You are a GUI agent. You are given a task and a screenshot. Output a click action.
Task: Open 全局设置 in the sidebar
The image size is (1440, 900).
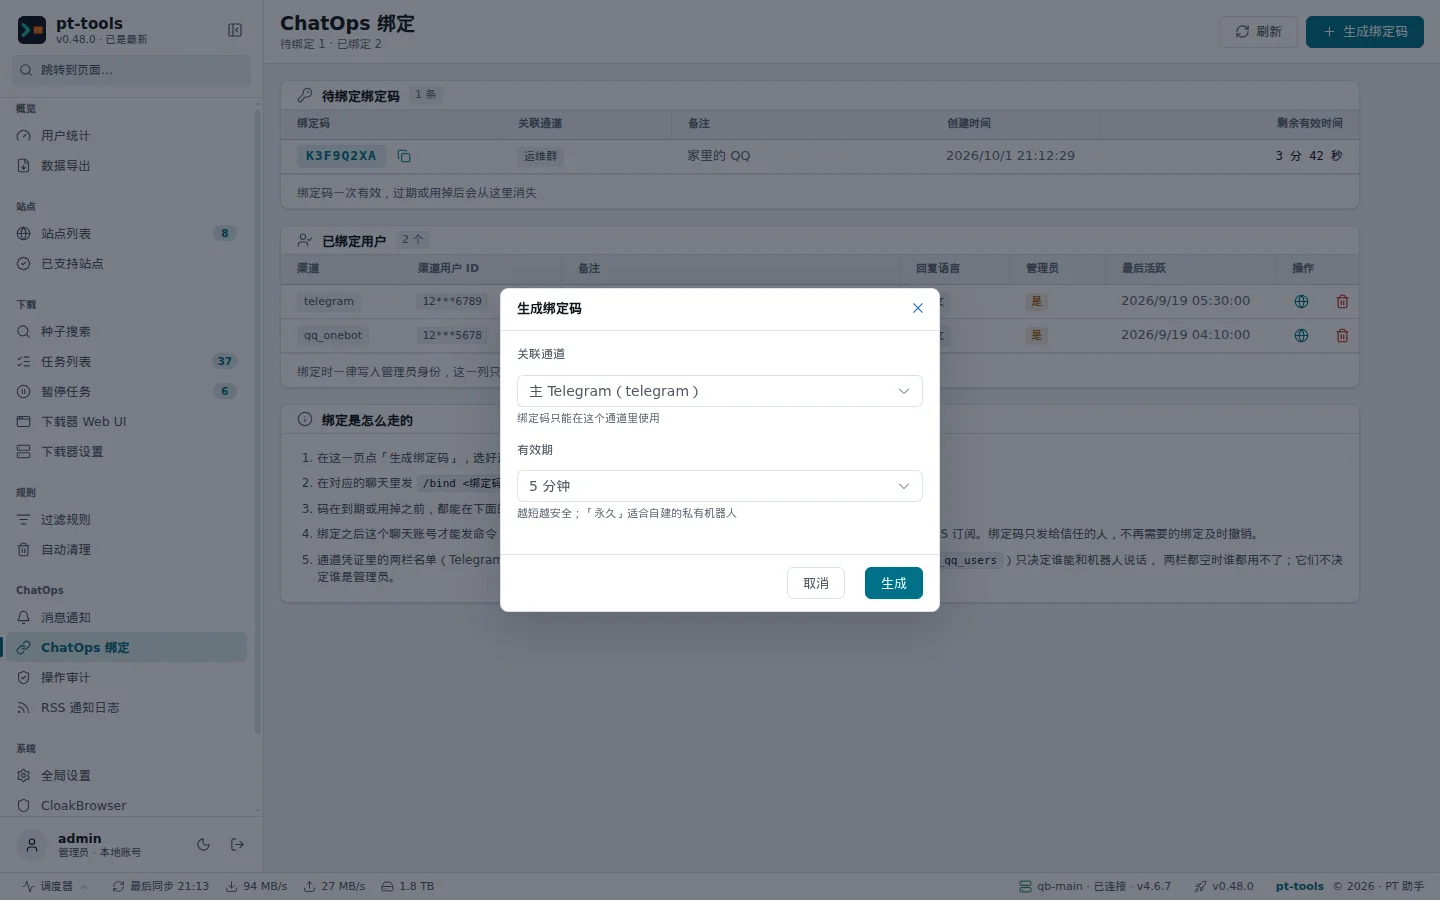click(126, 776)
